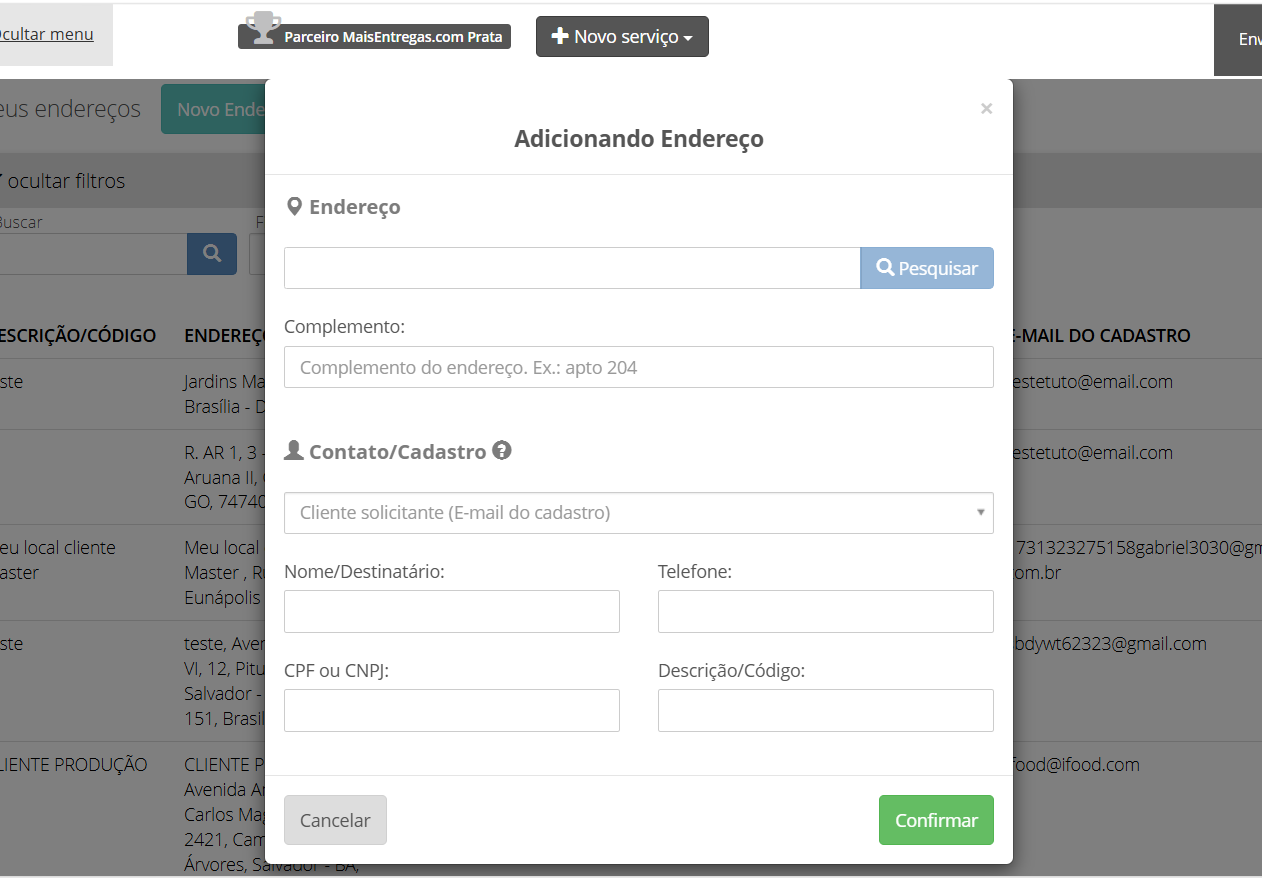The width and height of the screenshot is (1262, 878).
Task: Click the ifood.com email cell
Action: 1075,764
